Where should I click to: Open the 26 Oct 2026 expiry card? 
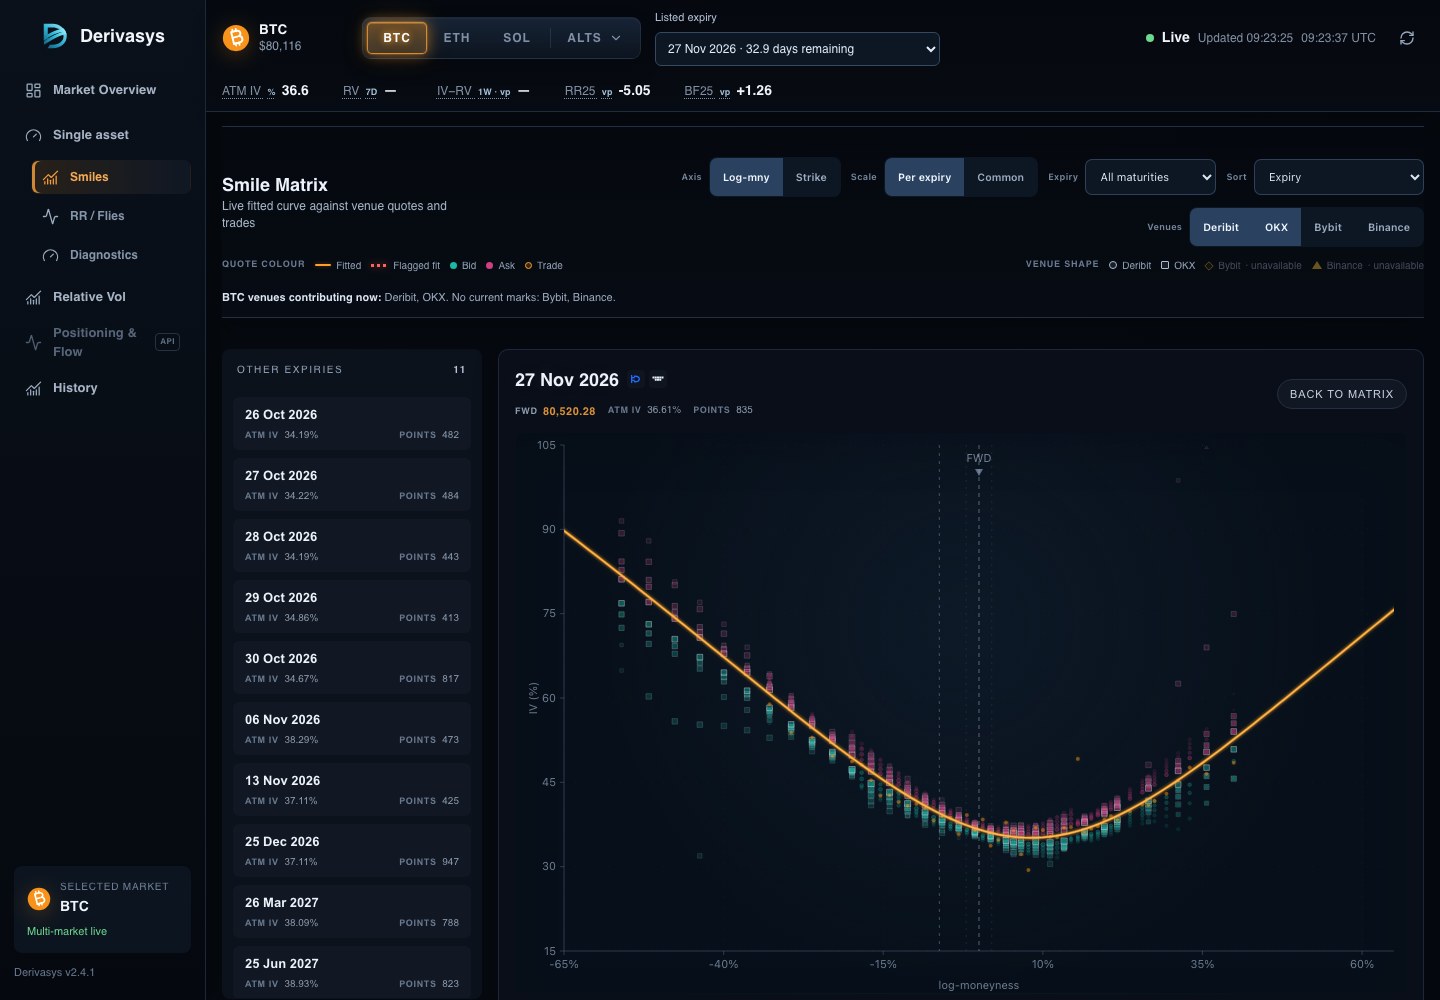pos(352,424)
